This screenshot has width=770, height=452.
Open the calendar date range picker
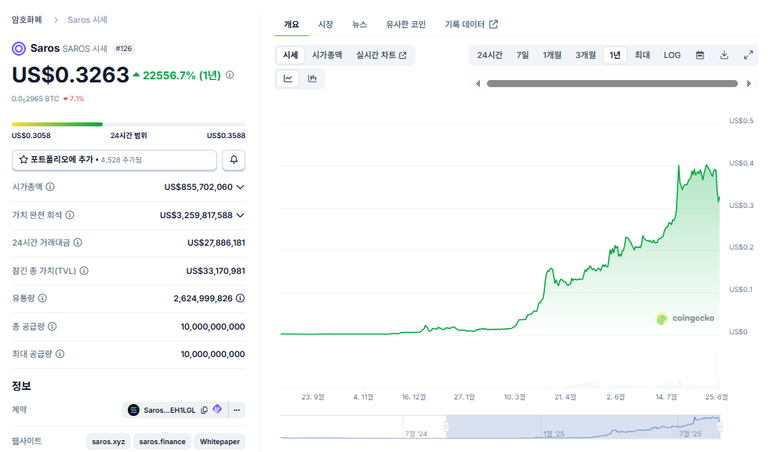700,55
